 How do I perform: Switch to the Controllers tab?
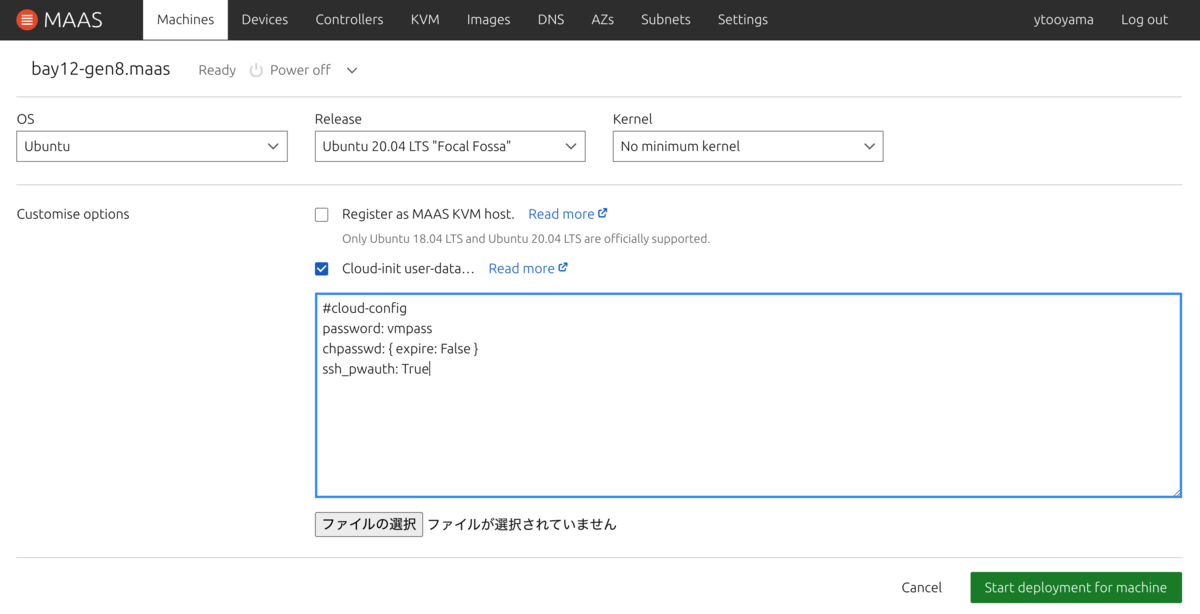pos(349,20)
